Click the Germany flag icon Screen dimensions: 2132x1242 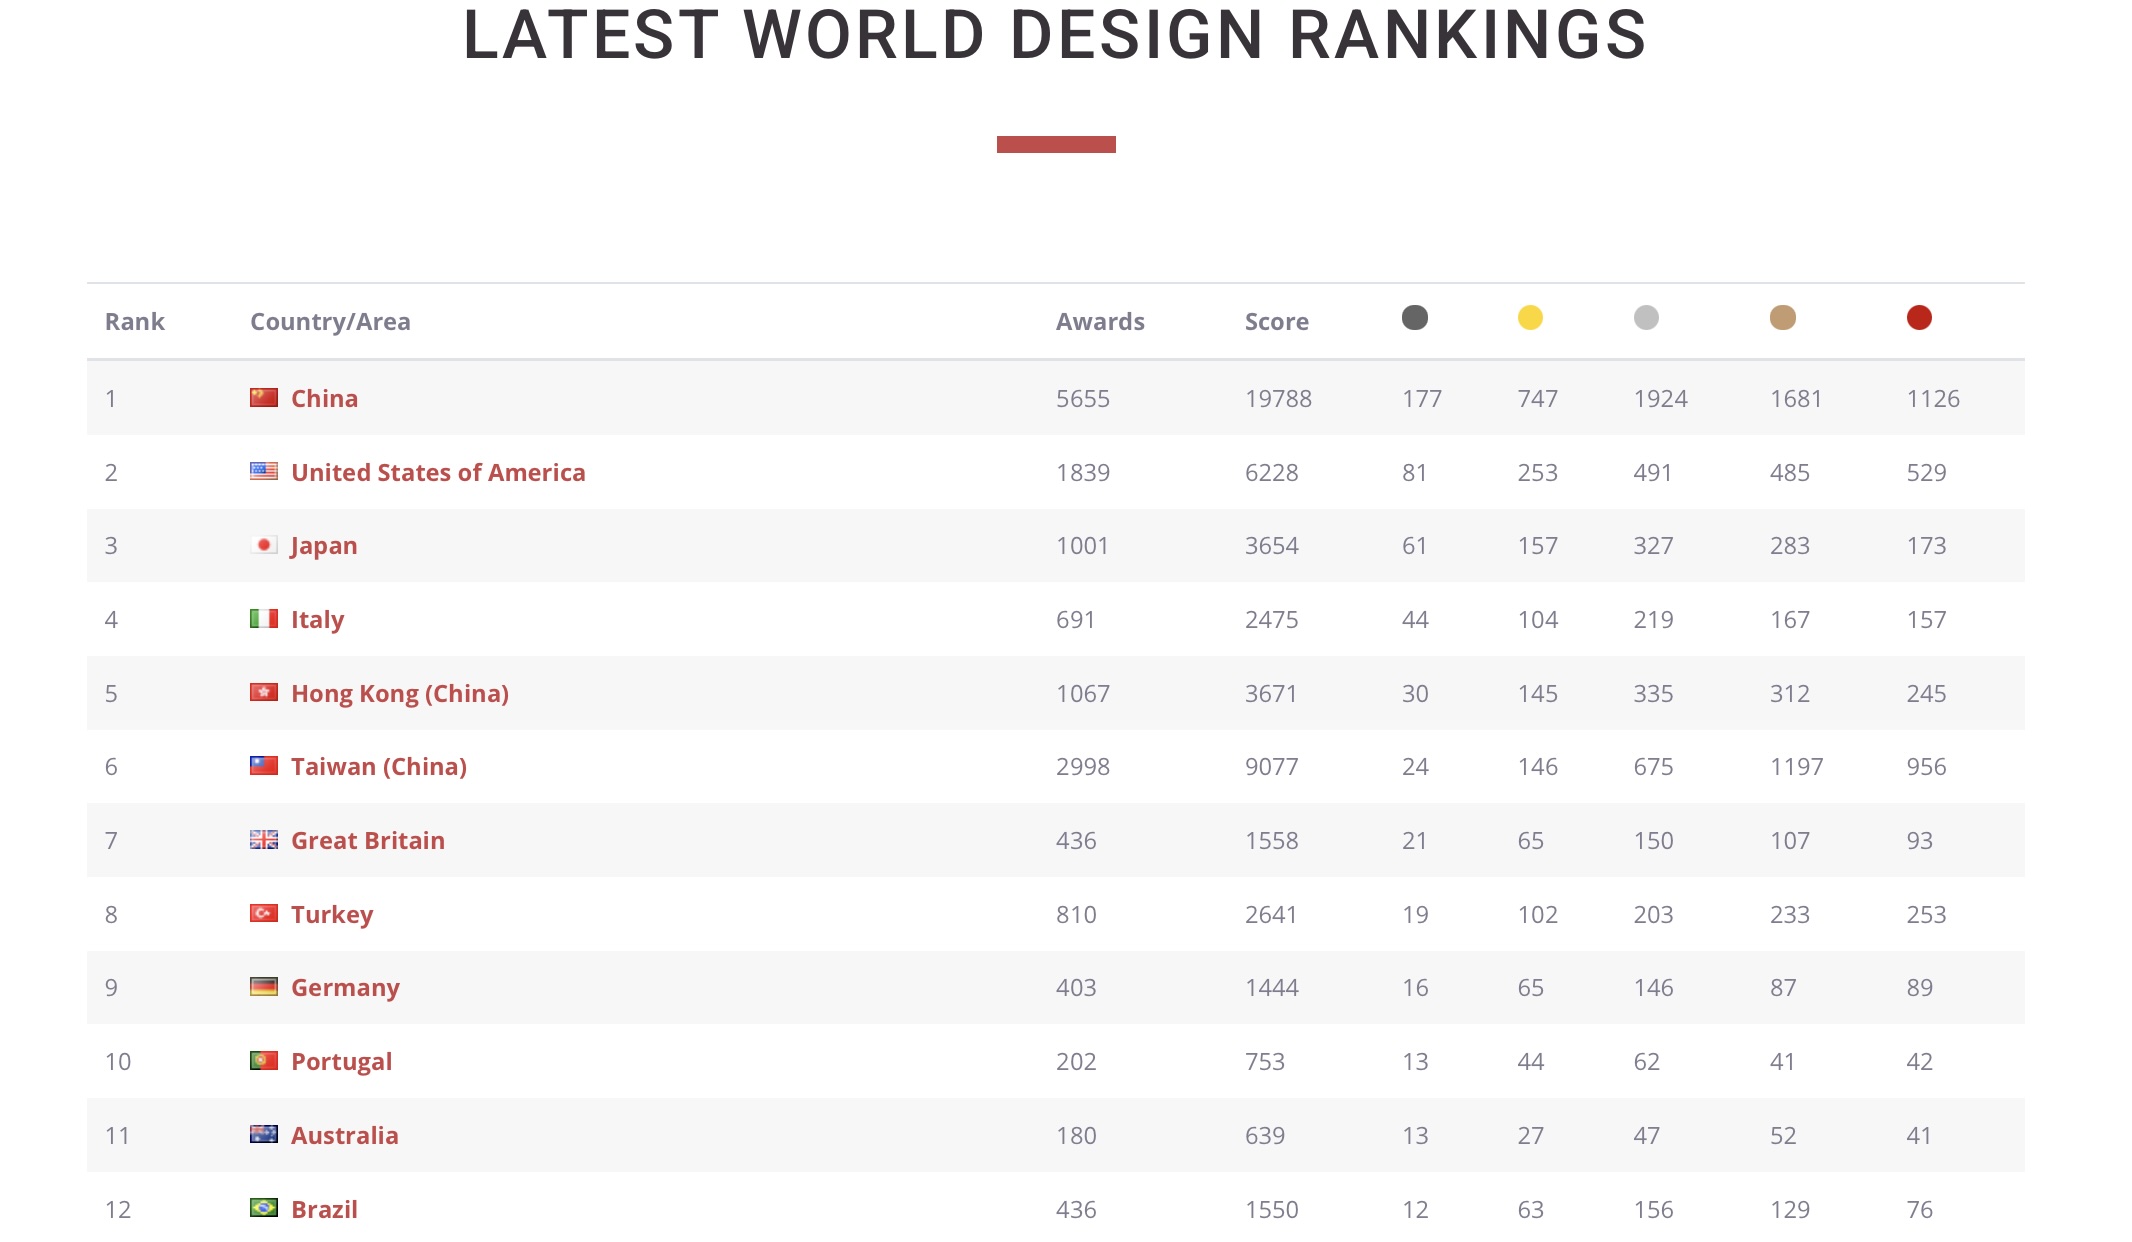[264, 987]
